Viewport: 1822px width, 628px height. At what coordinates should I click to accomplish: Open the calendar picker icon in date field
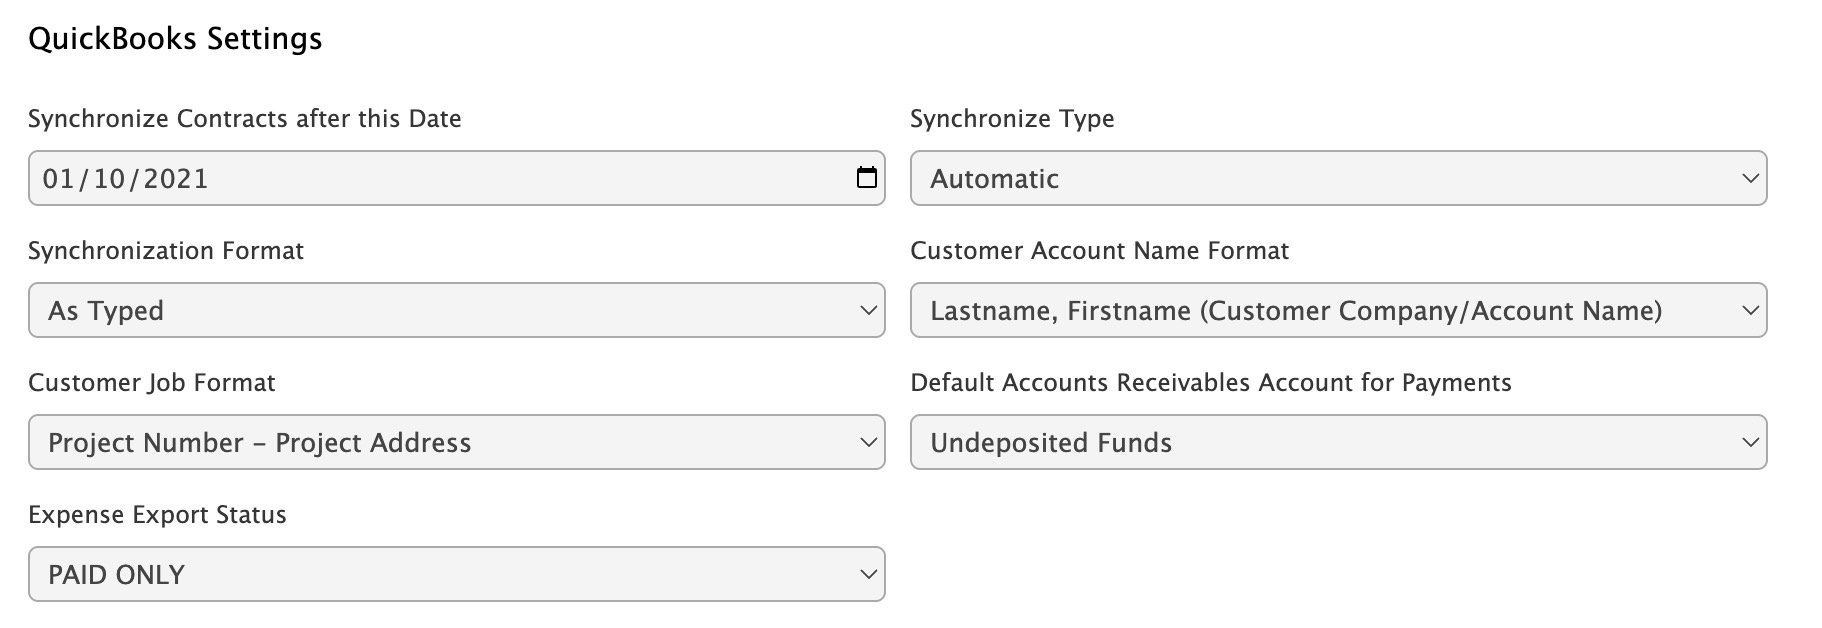click(x=866, y=178)
